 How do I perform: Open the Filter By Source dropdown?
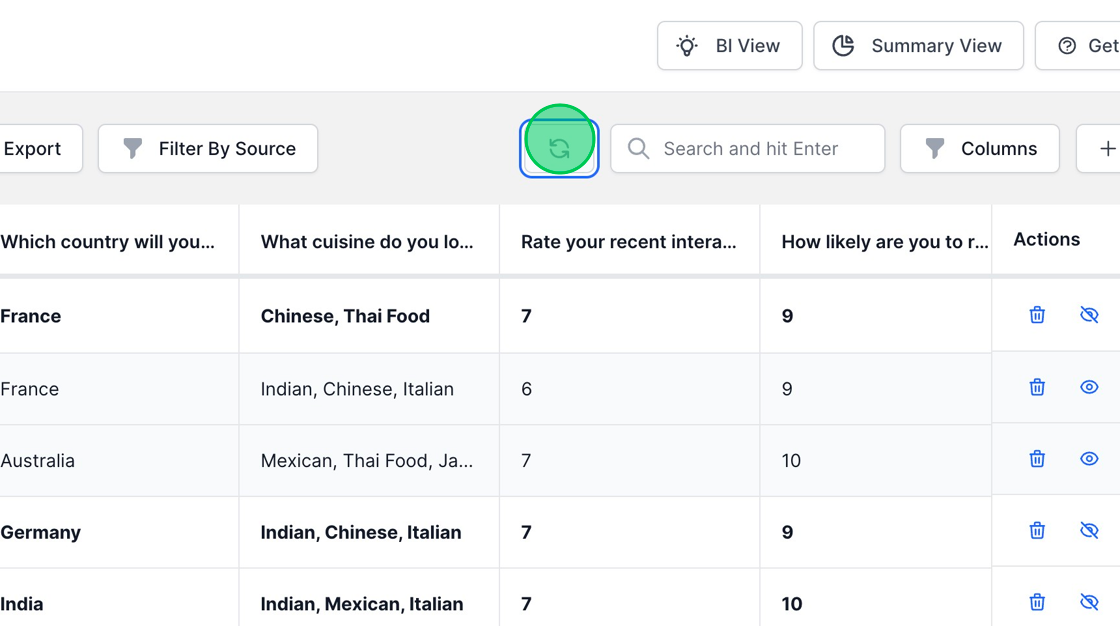click(x=207, y=148)
